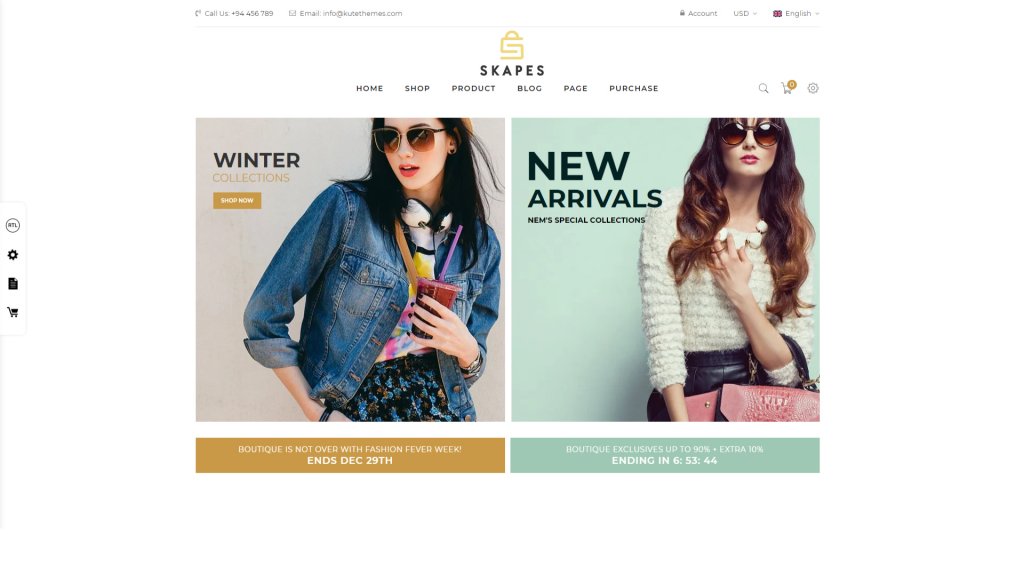Open the HOME menu item

370,88
